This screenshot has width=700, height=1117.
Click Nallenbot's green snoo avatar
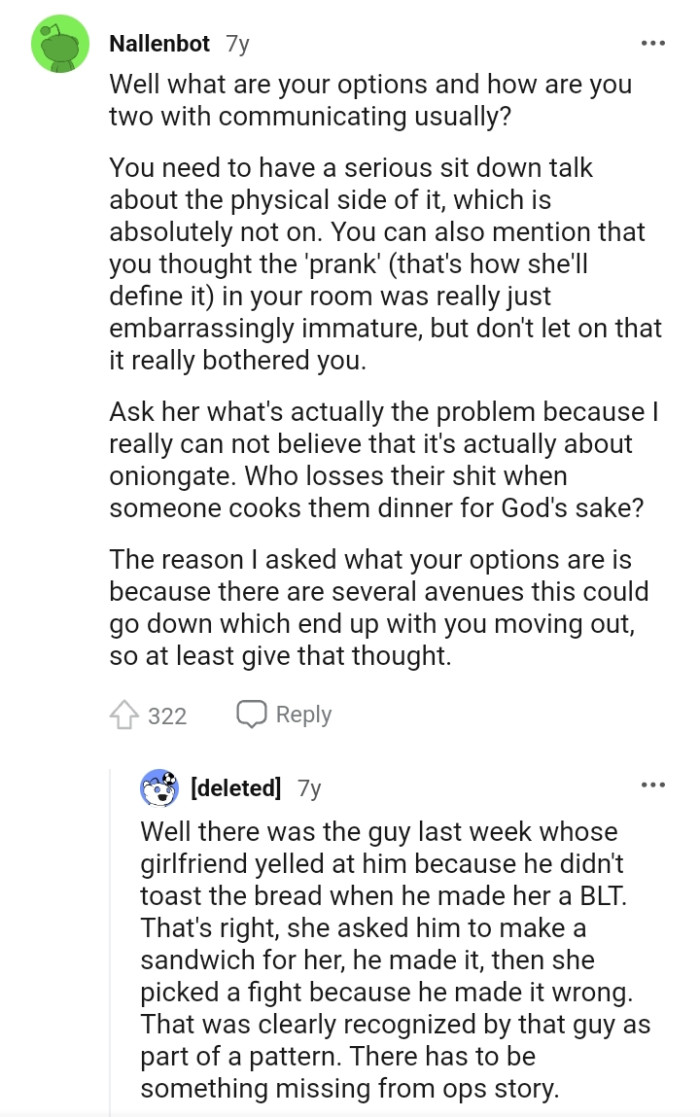(60, 45)
